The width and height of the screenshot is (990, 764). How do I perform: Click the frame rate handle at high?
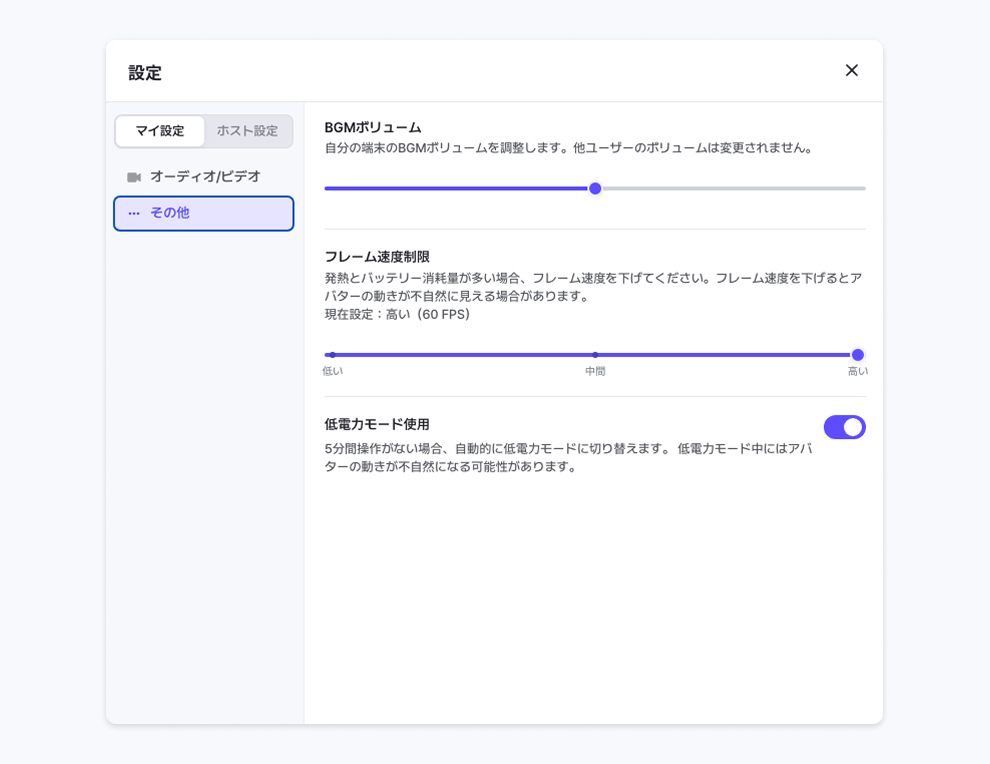[x=857, y=355]
